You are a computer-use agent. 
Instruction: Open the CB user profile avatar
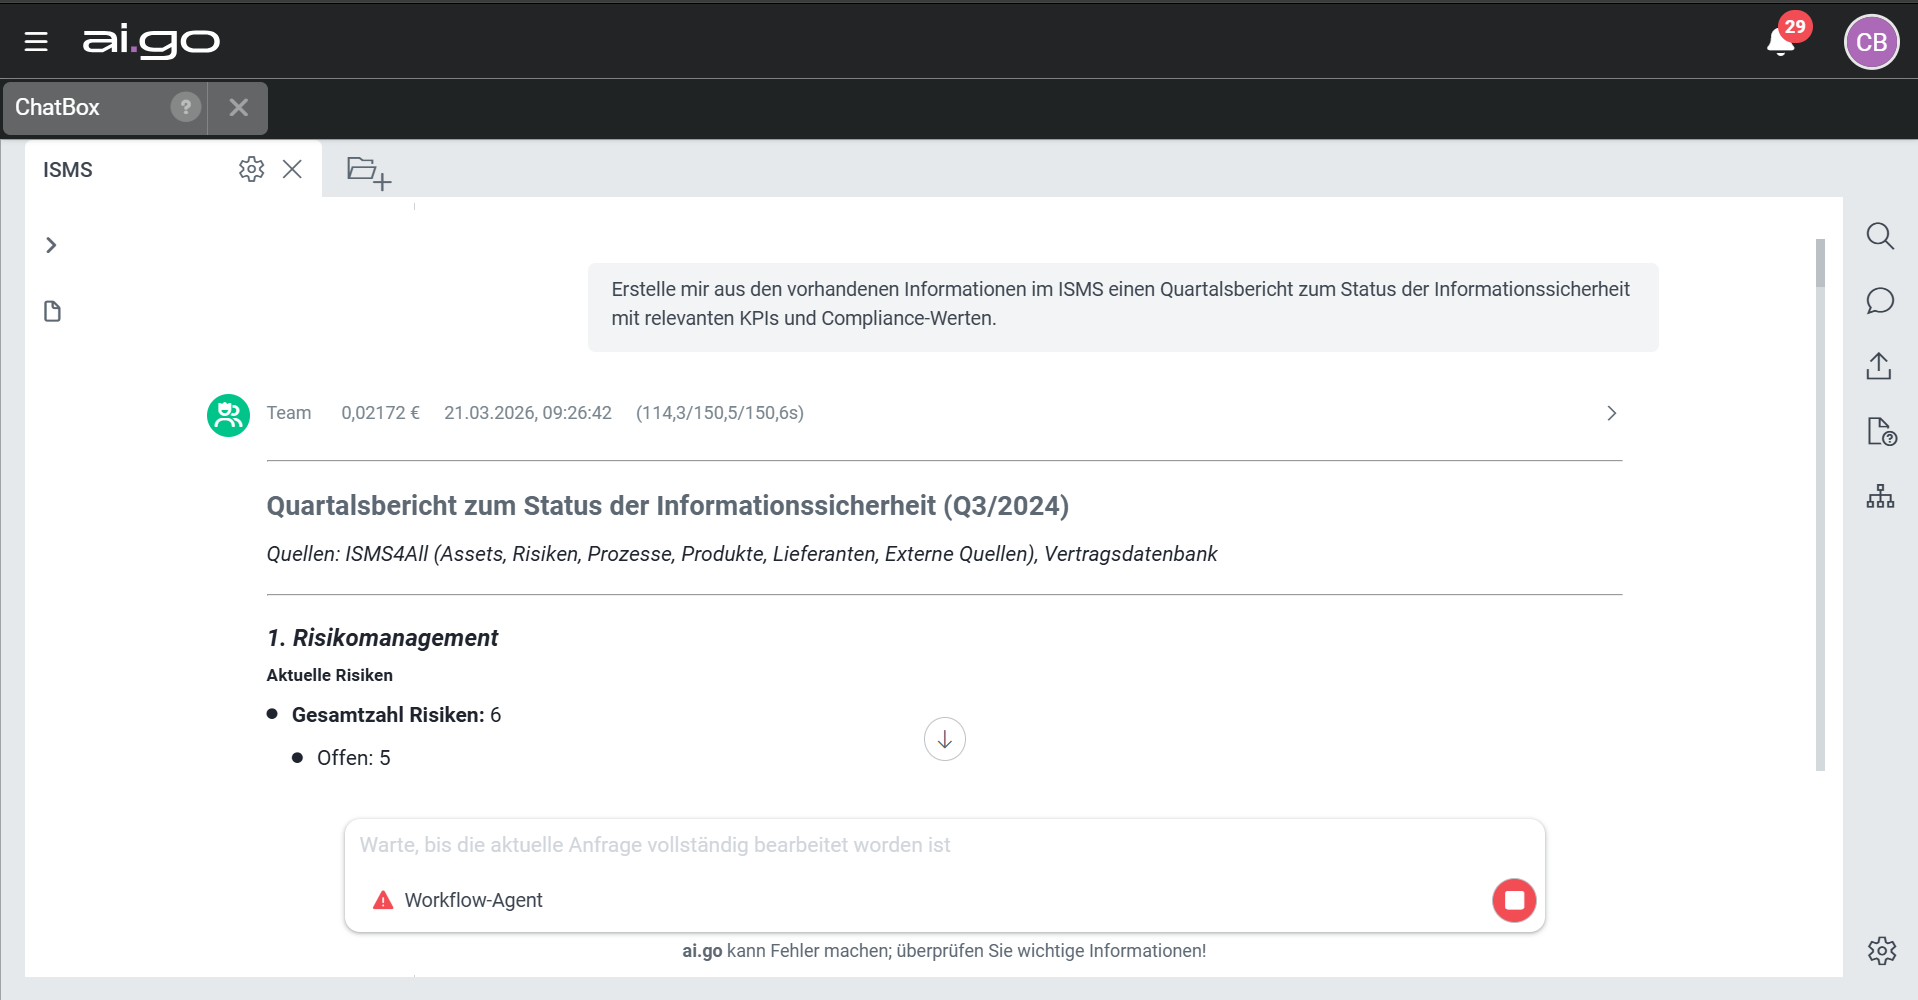[1871, 42]
